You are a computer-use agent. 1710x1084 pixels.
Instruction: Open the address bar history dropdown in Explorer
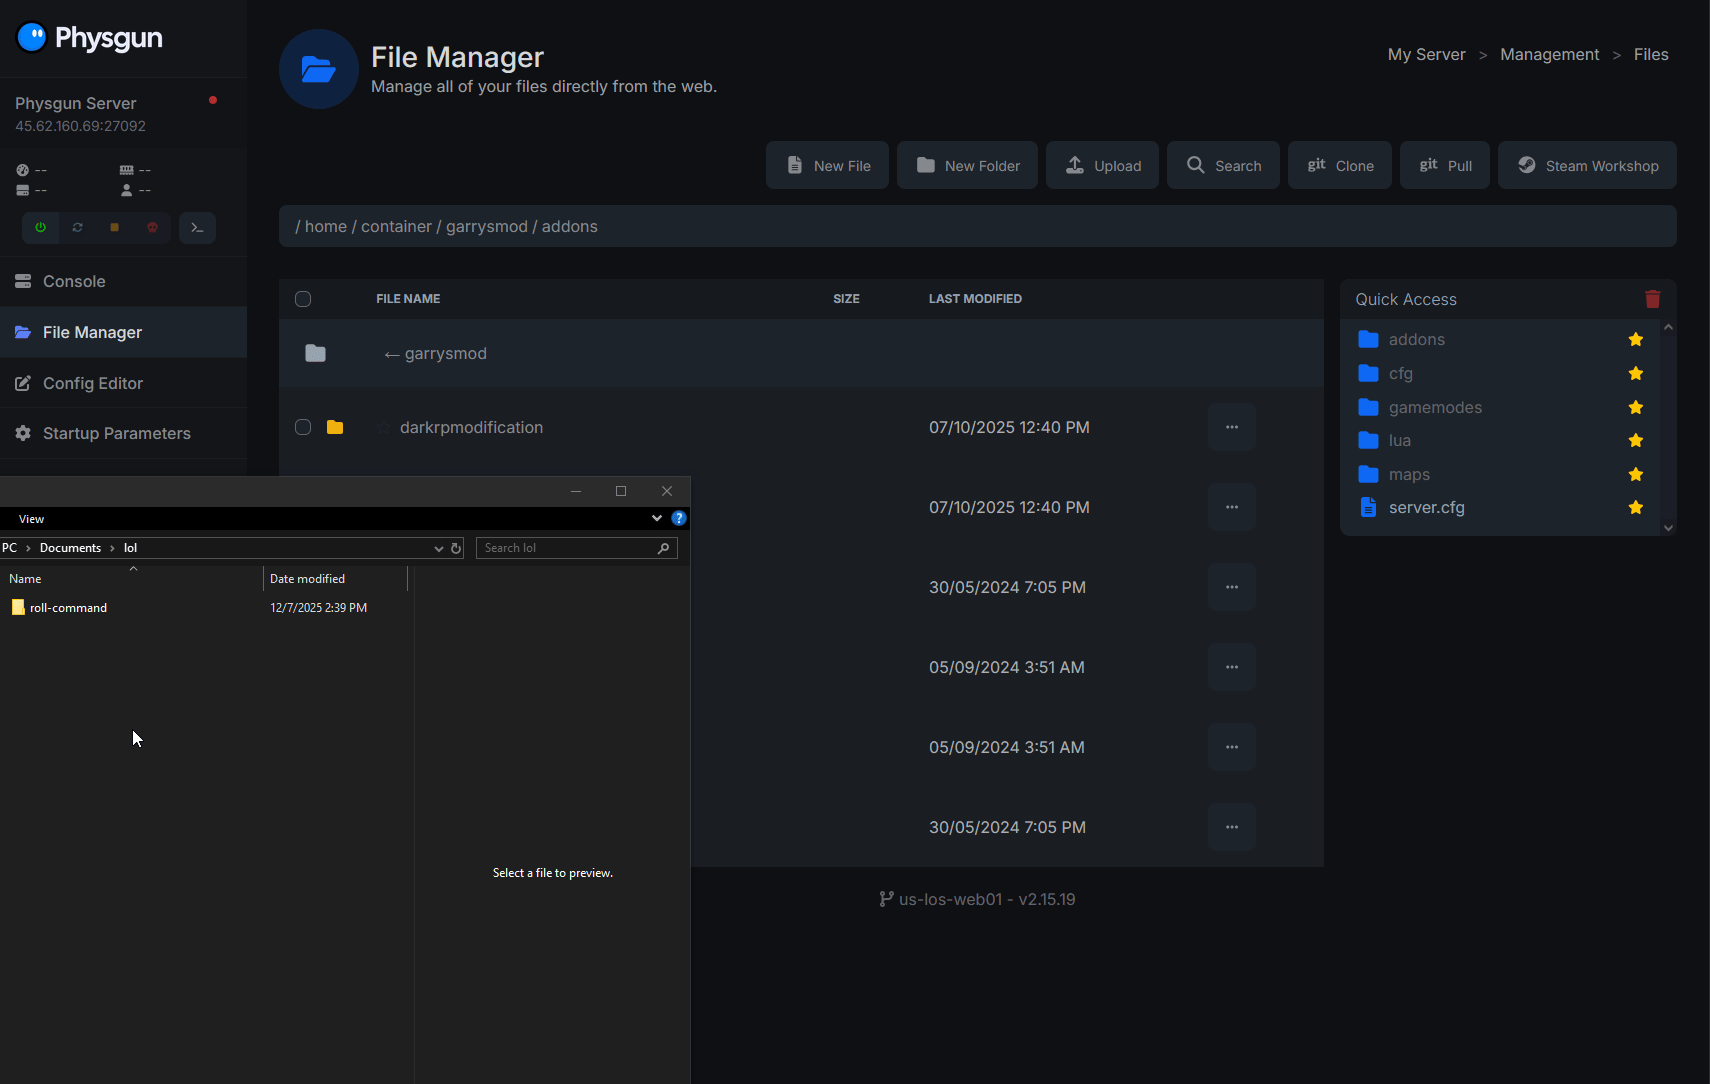pos(438,548)
